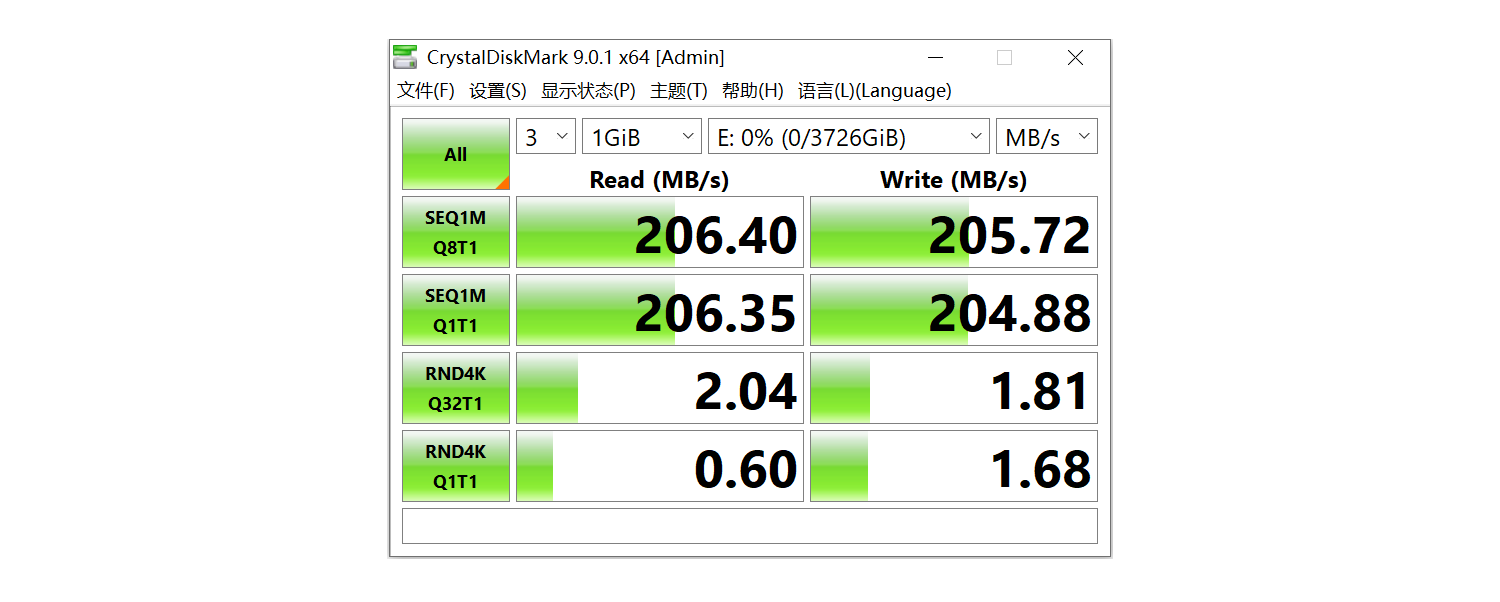Run all benchmarks with the All button

[x=456, y=154]
